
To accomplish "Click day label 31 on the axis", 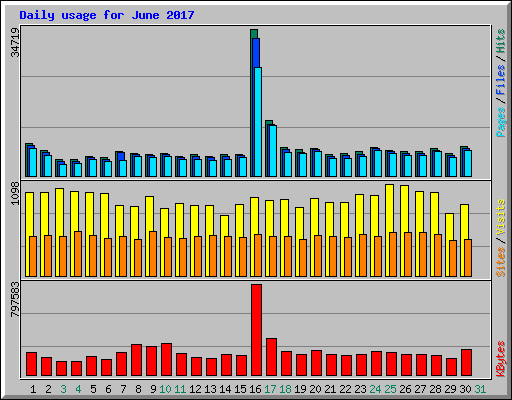I will coord(480,389).
